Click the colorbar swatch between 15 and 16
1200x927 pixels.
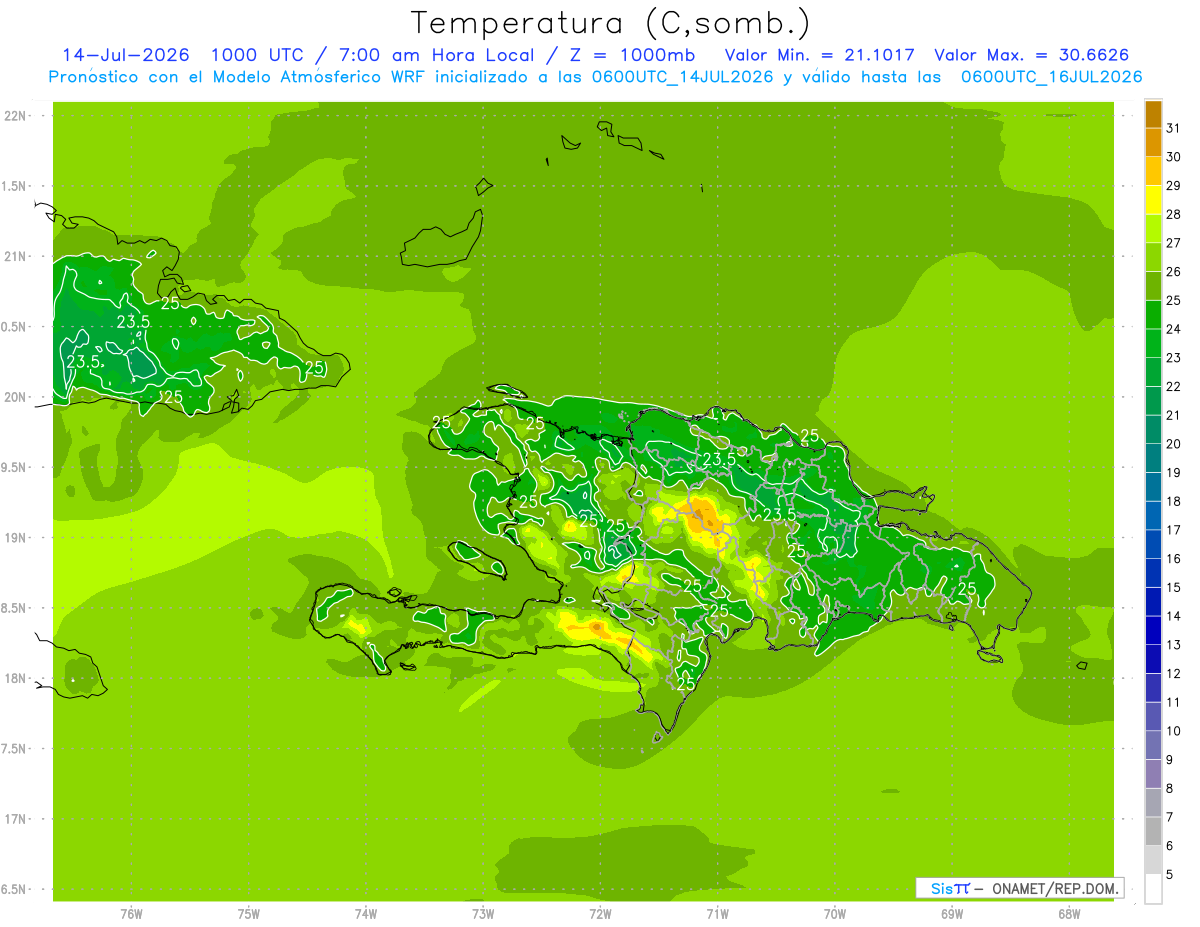(x=1153, y=573)
